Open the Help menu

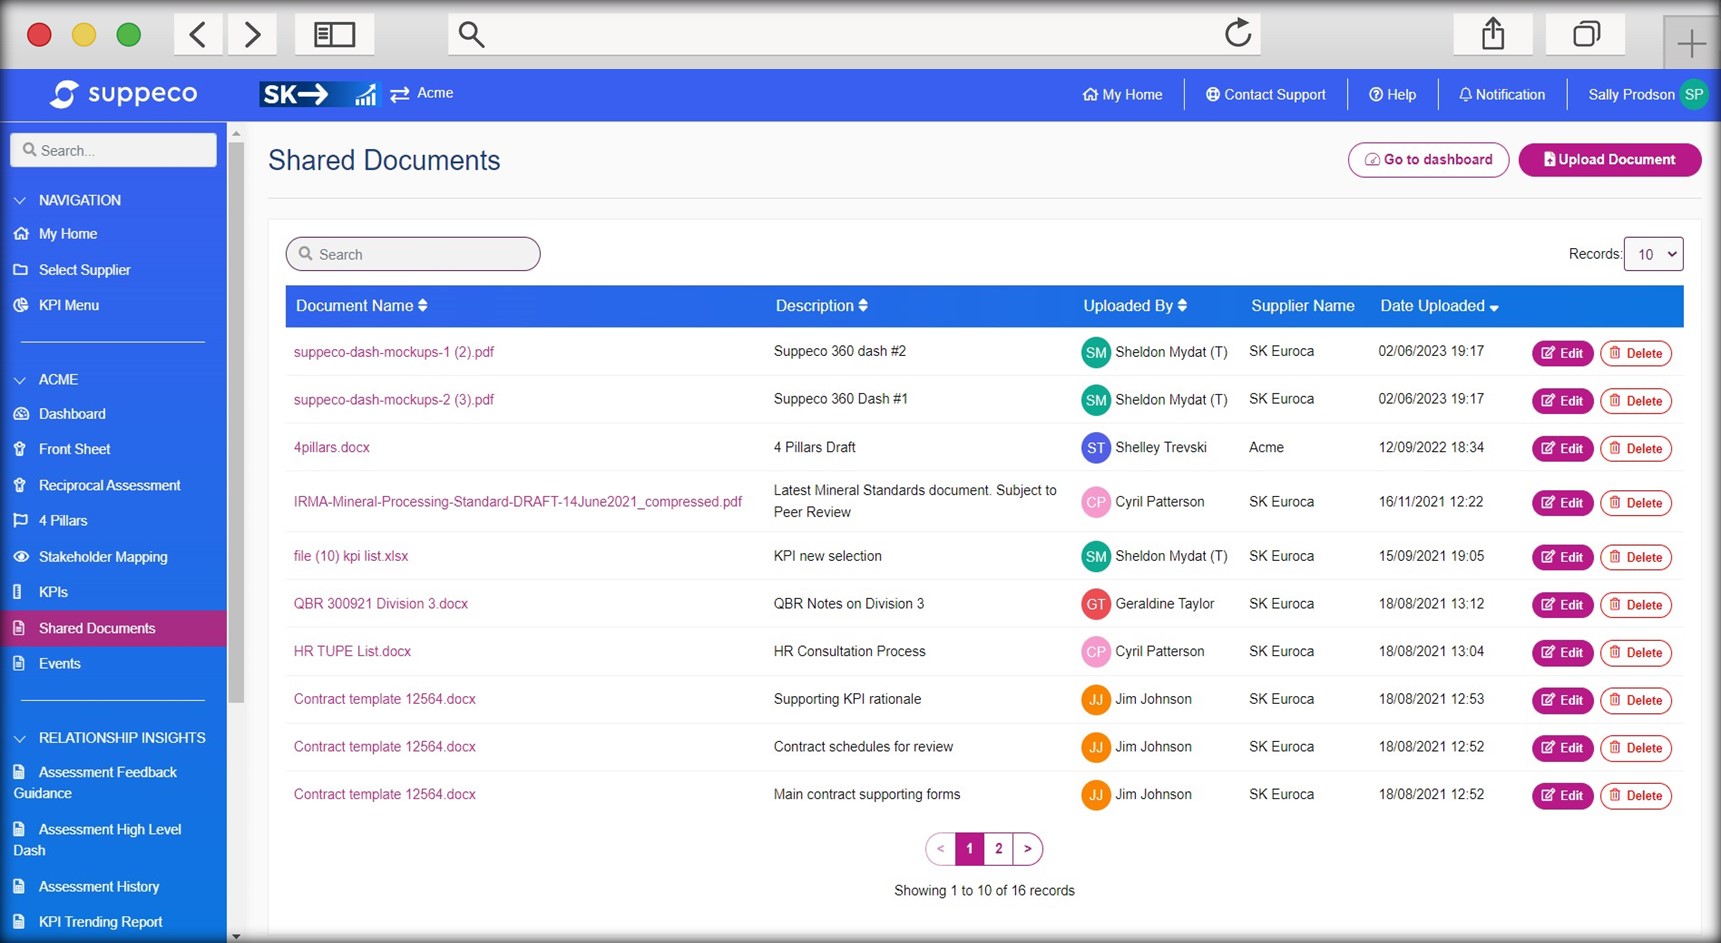coord(1392,95)
